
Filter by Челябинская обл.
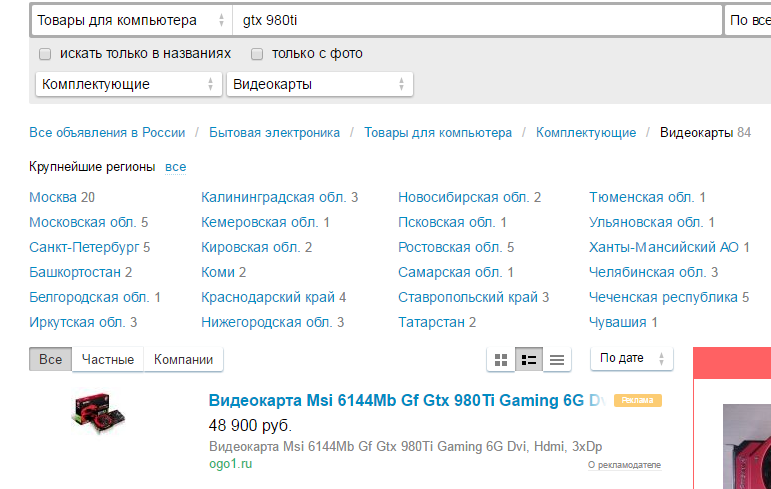648,272
